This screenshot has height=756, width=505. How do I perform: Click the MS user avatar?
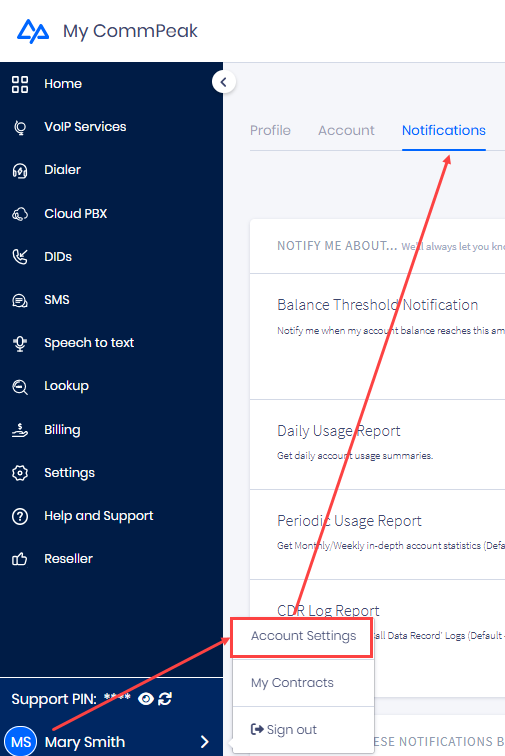(21, 742)
